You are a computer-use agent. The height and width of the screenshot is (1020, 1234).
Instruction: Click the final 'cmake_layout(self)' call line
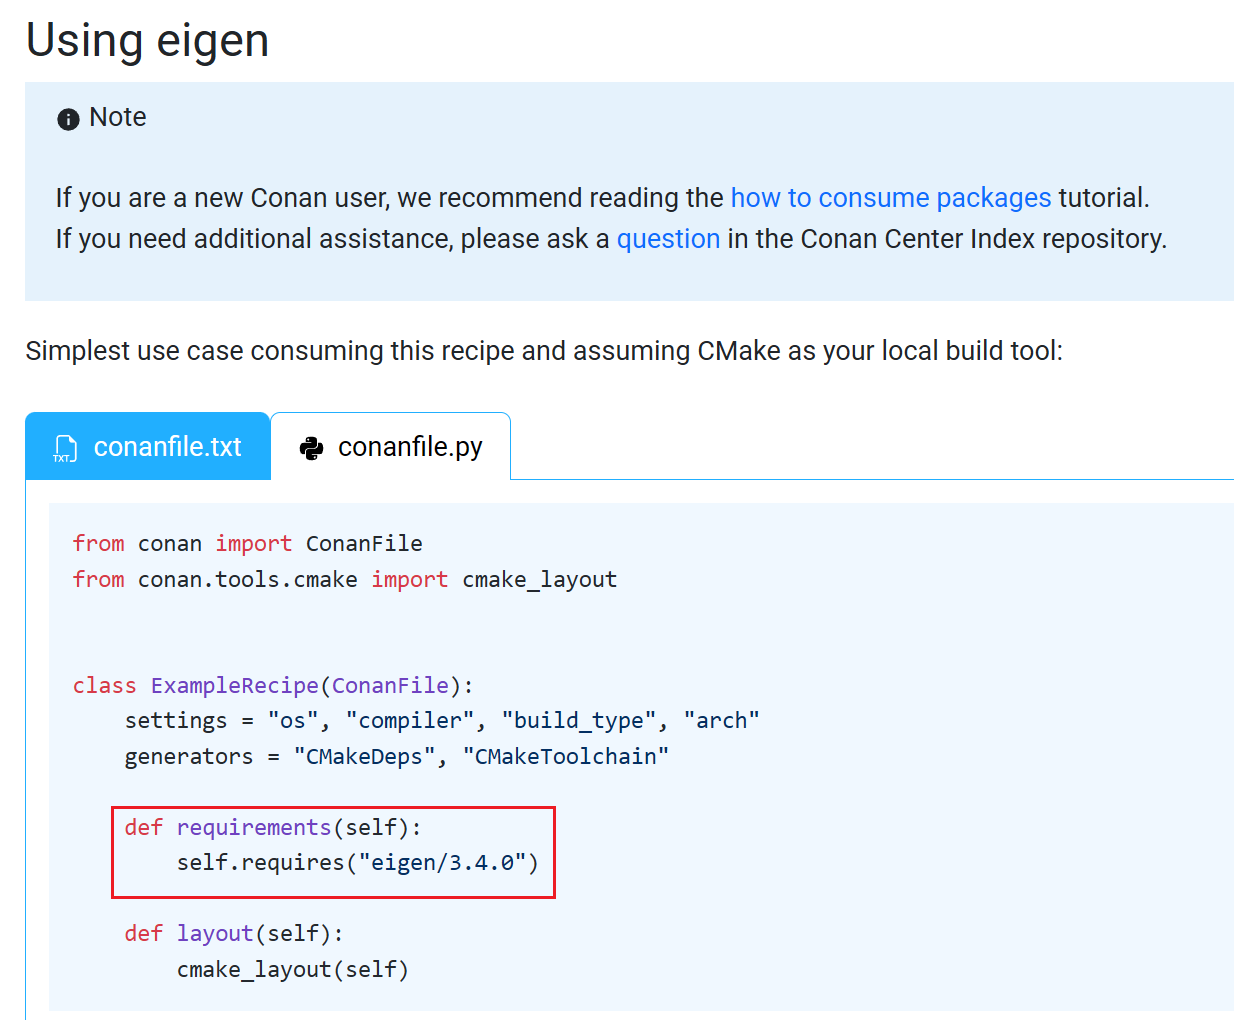point(292,970)
